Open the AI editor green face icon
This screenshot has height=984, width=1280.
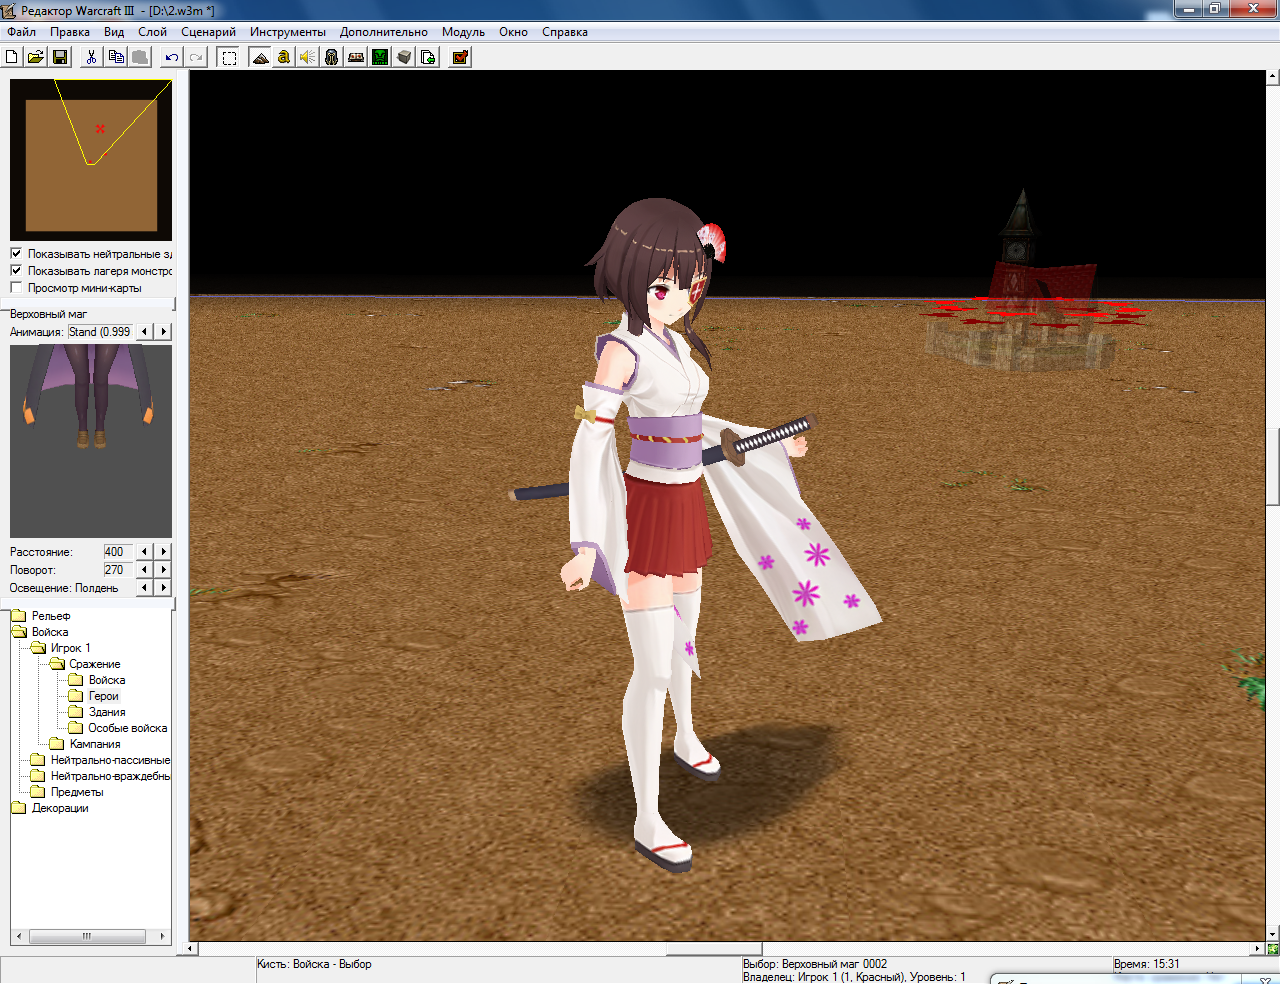click(380, 57)
